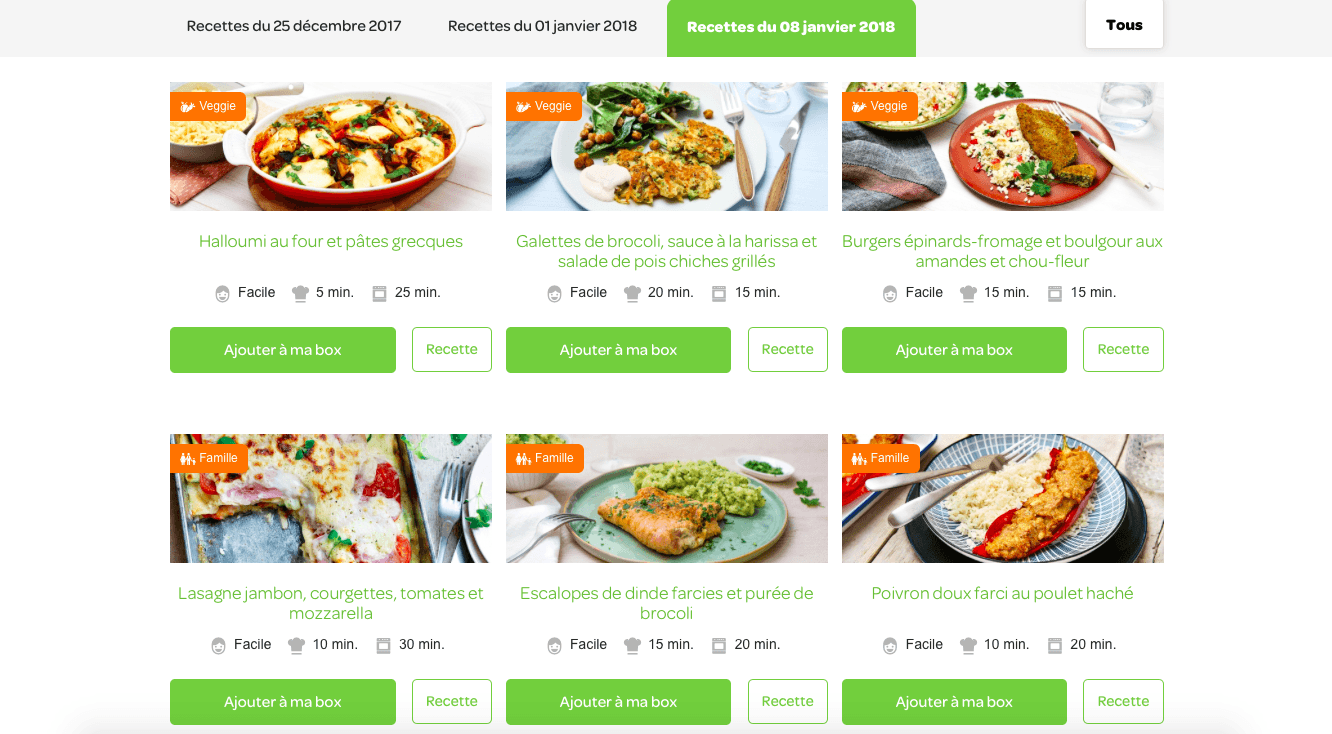Click the oven icon under Lasagne jambon recipe

(383, 645)
